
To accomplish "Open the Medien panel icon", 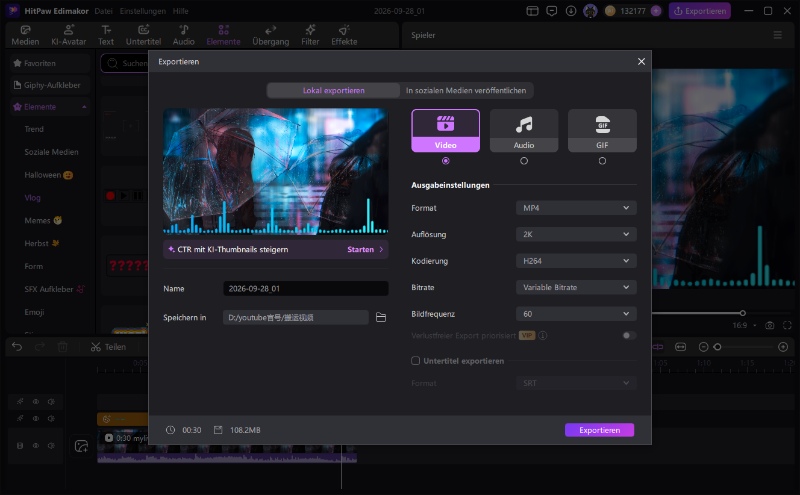I will (x=25, y=35).
